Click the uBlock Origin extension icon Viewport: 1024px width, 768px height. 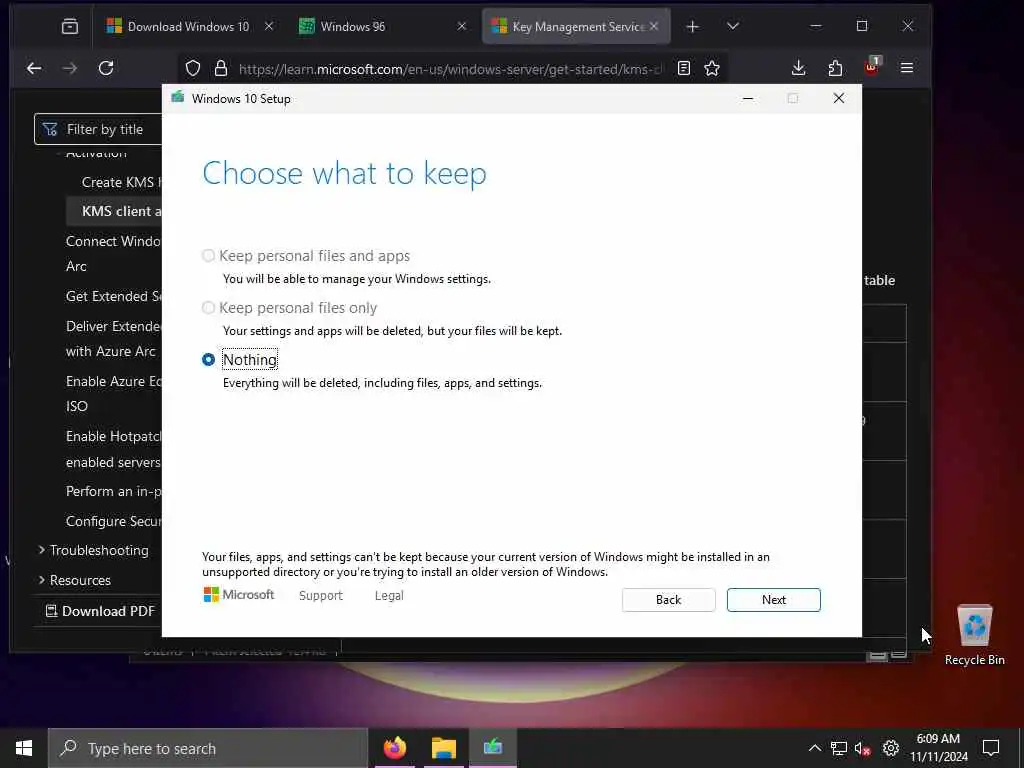click(872, 66)
